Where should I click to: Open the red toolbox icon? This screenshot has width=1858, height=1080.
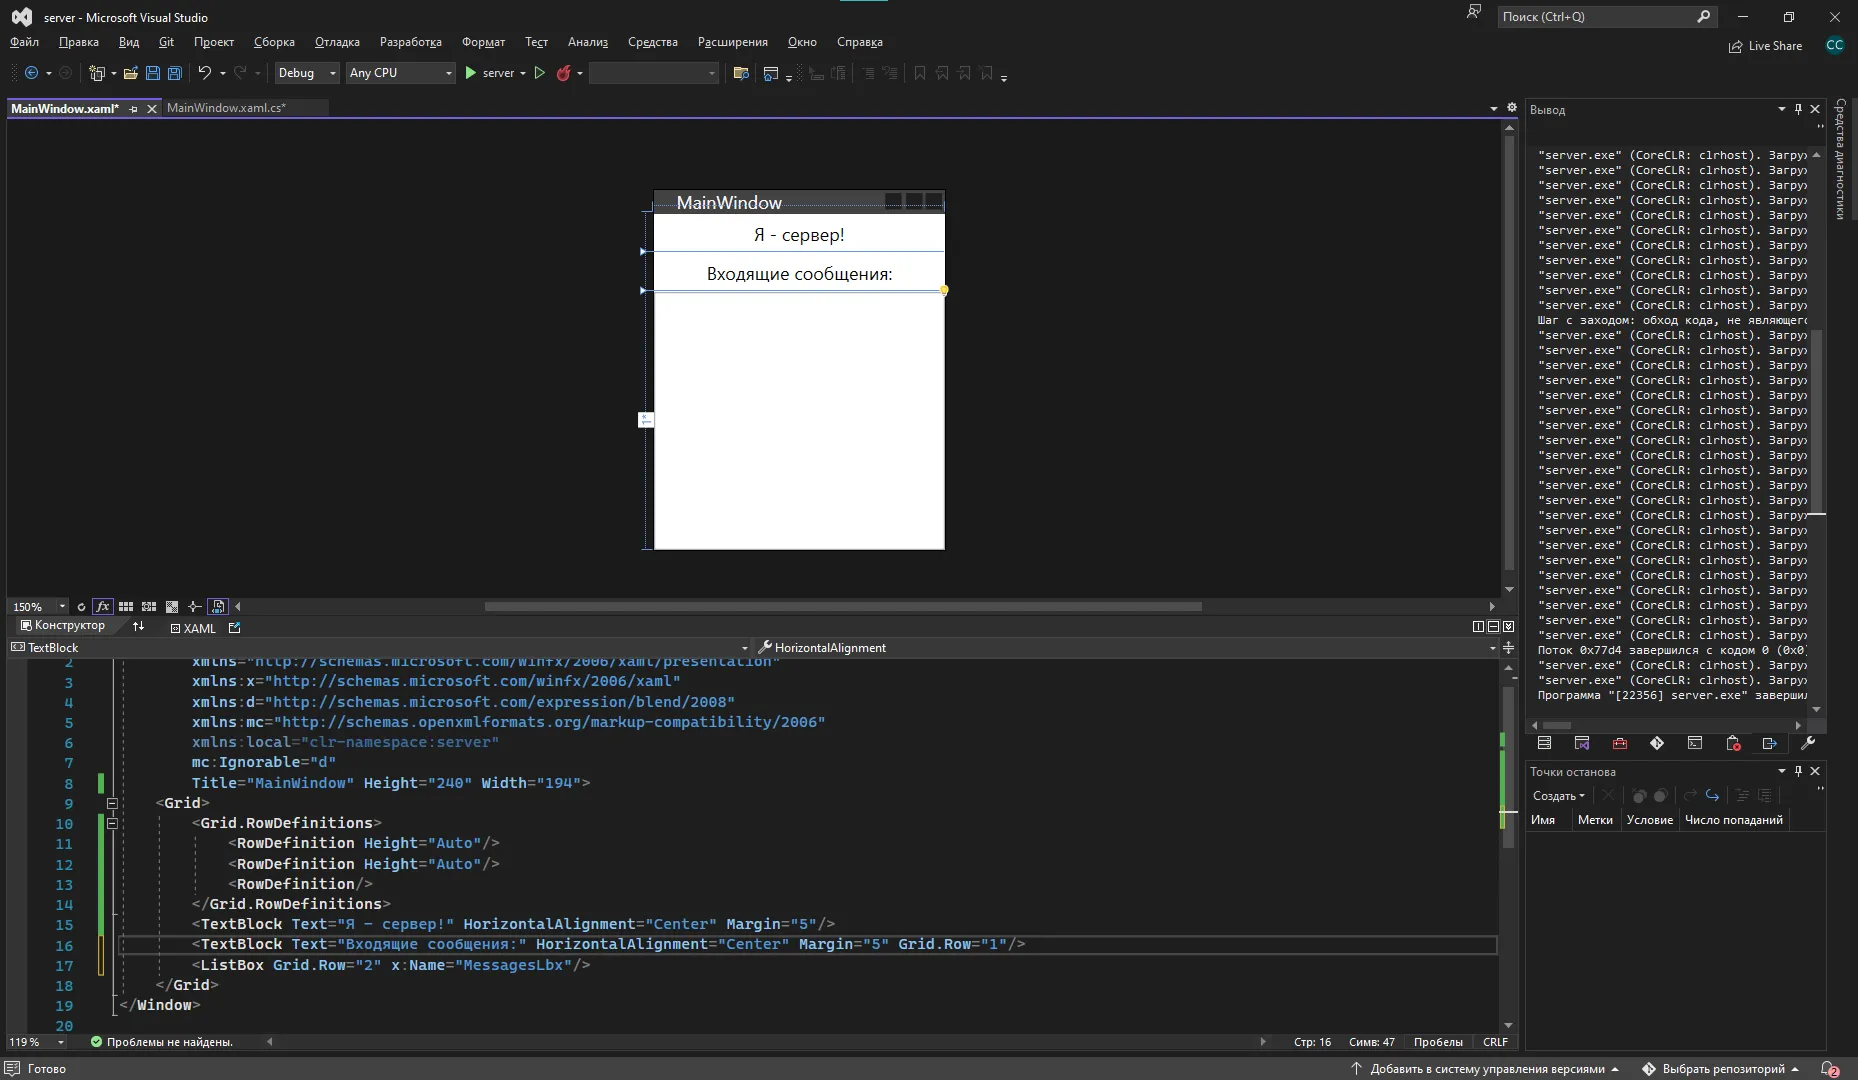1620,743
